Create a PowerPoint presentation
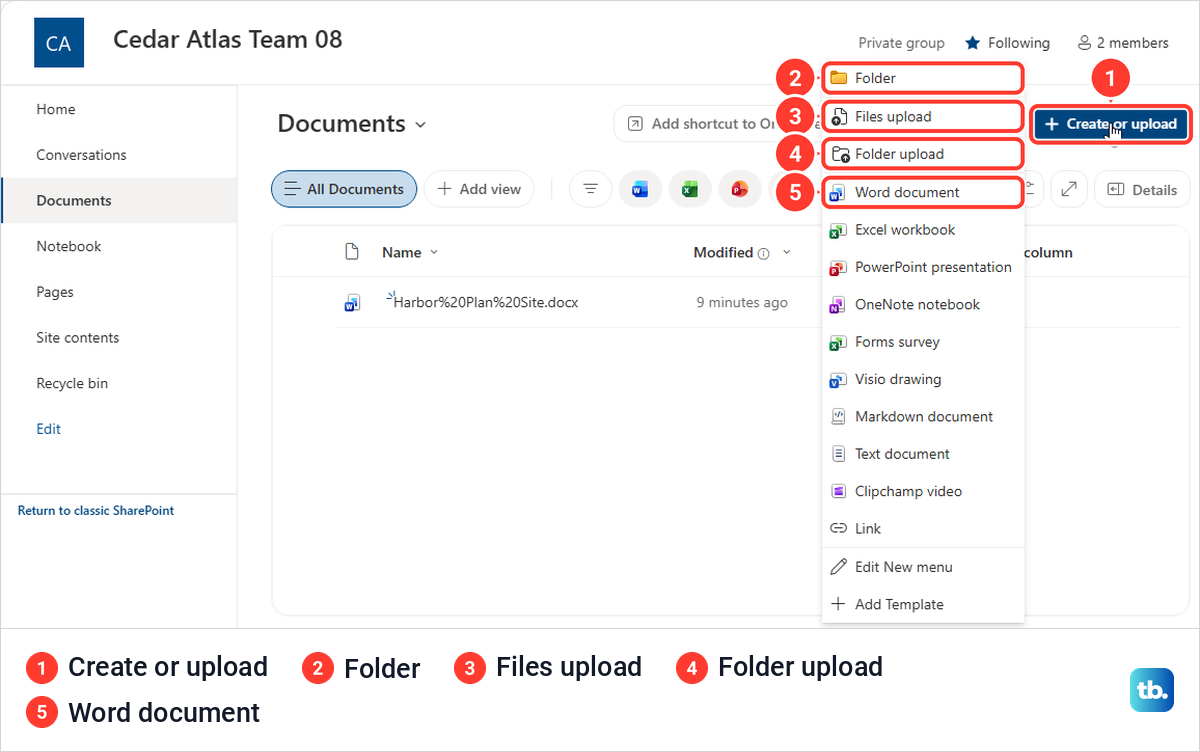Screen dimensions: 1200x752 click(923, 267)
